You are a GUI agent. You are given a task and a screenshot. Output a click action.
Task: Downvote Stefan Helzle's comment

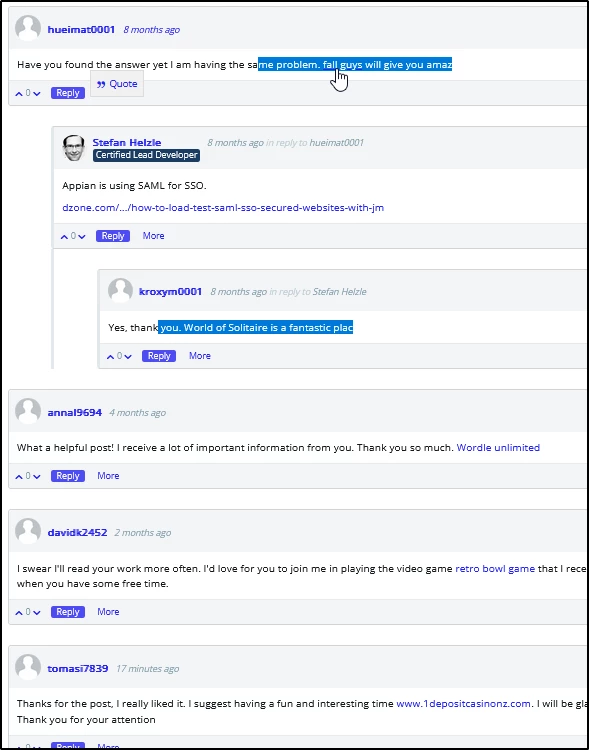(x=82, y=236)
